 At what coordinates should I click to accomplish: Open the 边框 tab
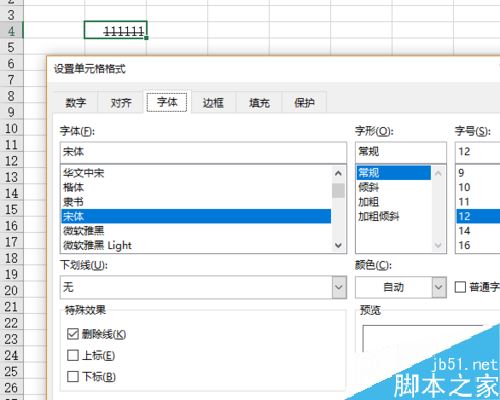tap(213, 103)
